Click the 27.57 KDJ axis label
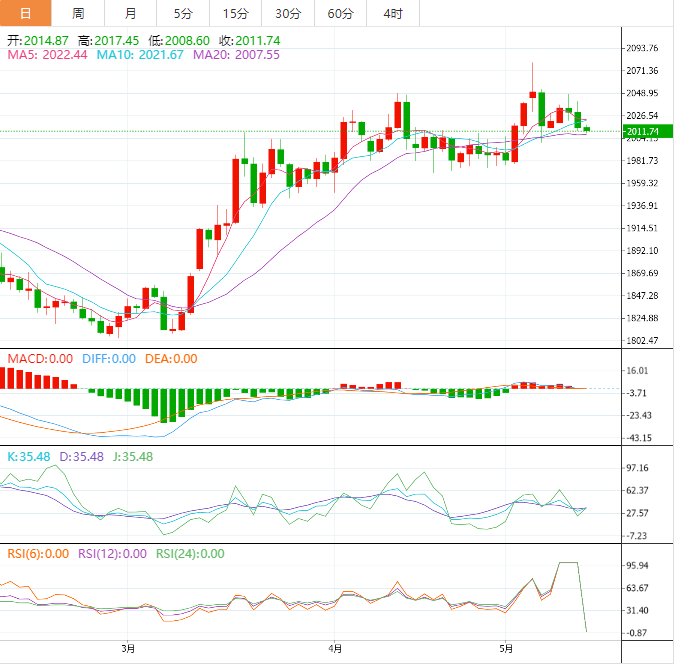Image resolution: width=674 pixels, height=670 pixels. pos(637,513)
